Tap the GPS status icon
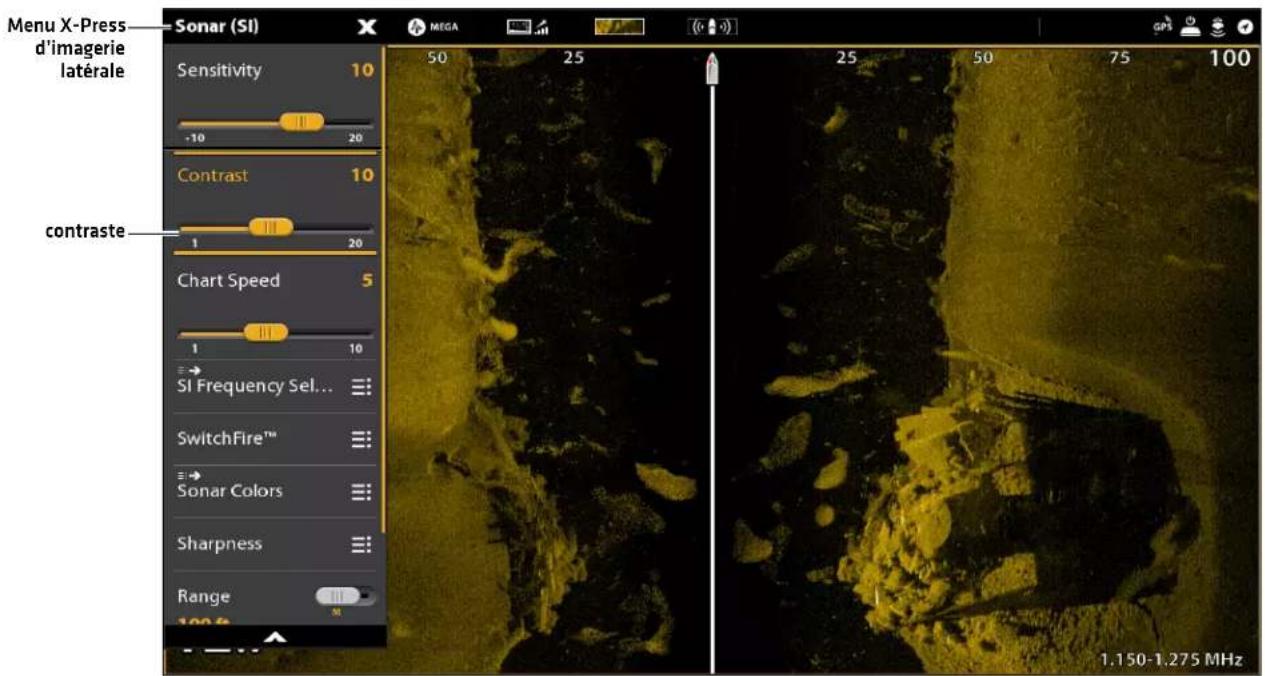Viewport: 1265px width, 676px height. (1162, 27)
